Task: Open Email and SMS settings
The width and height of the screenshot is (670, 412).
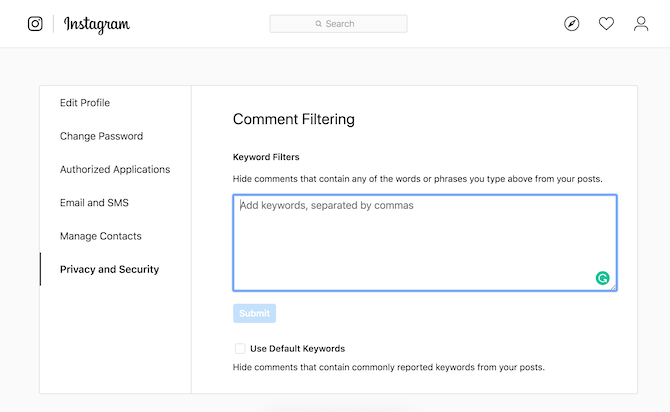Action: 94,203
